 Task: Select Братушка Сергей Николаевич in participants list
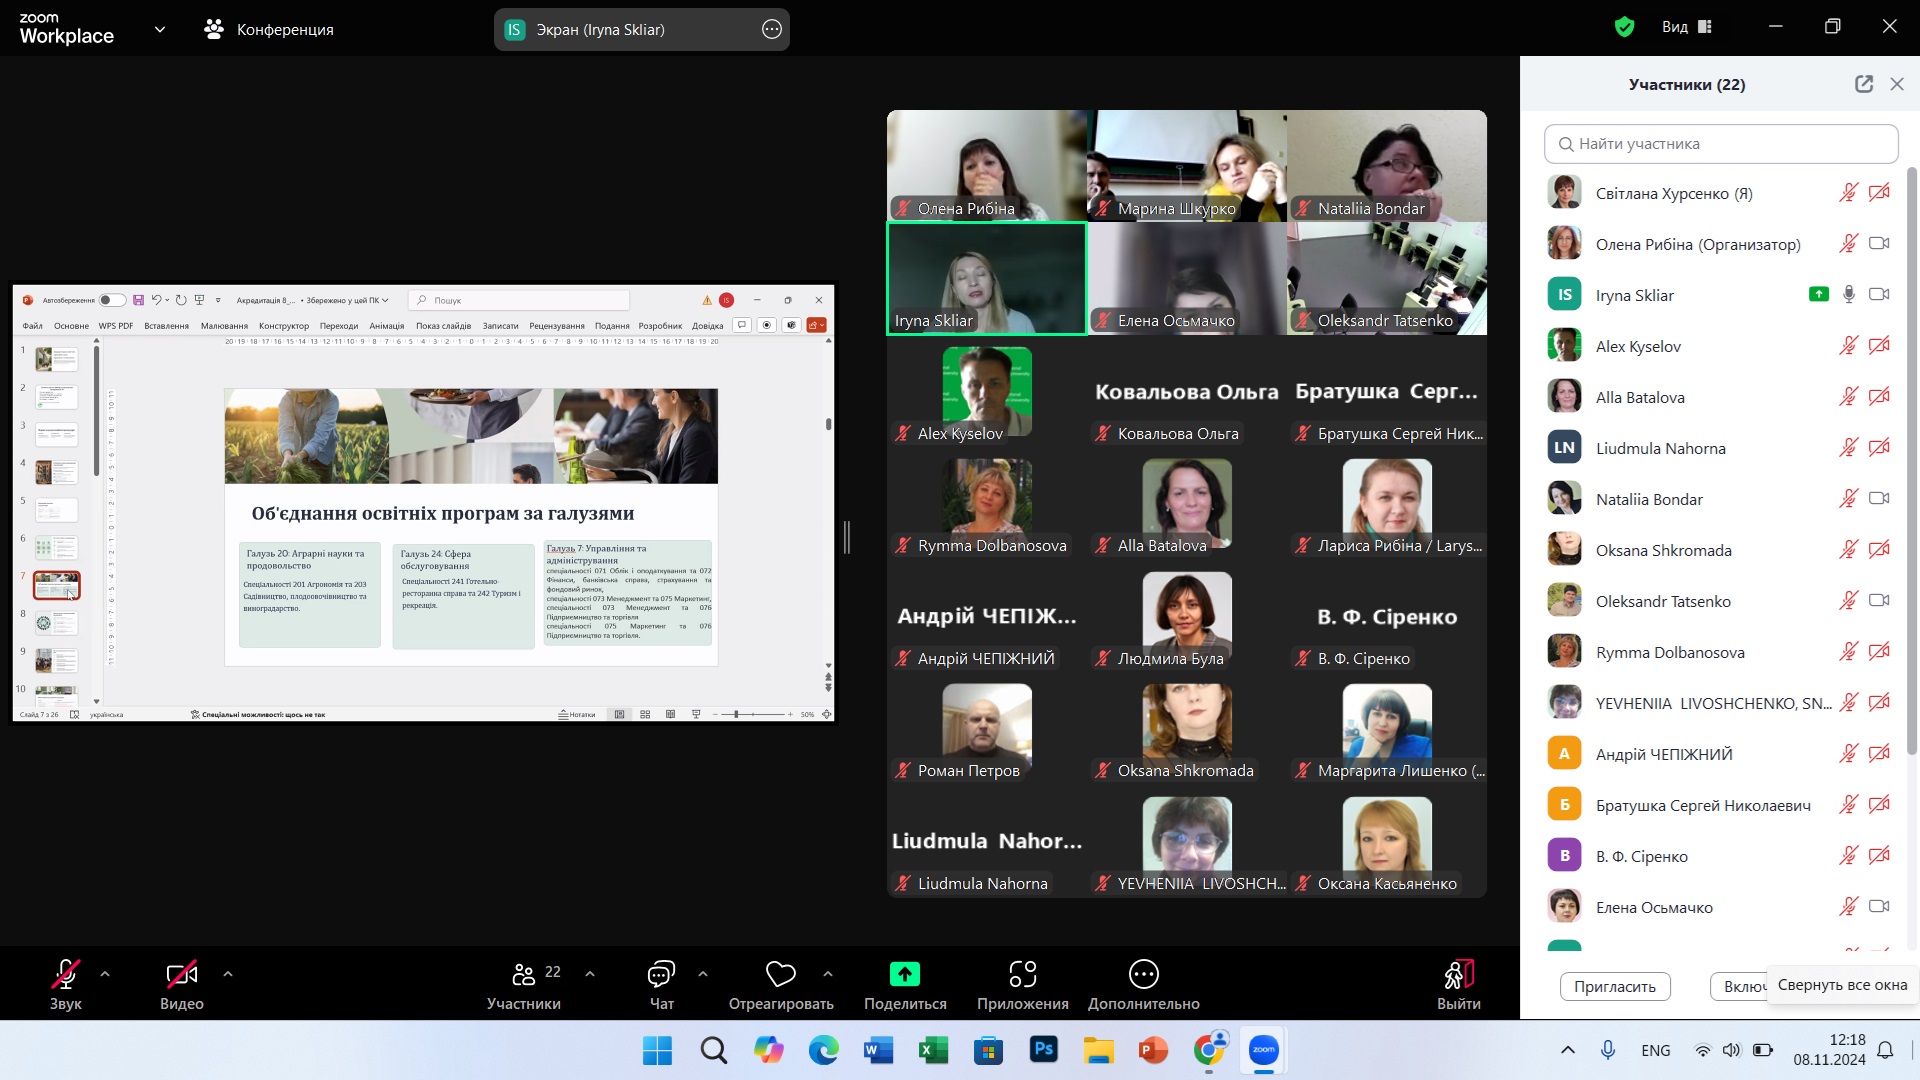point(1720,805)
